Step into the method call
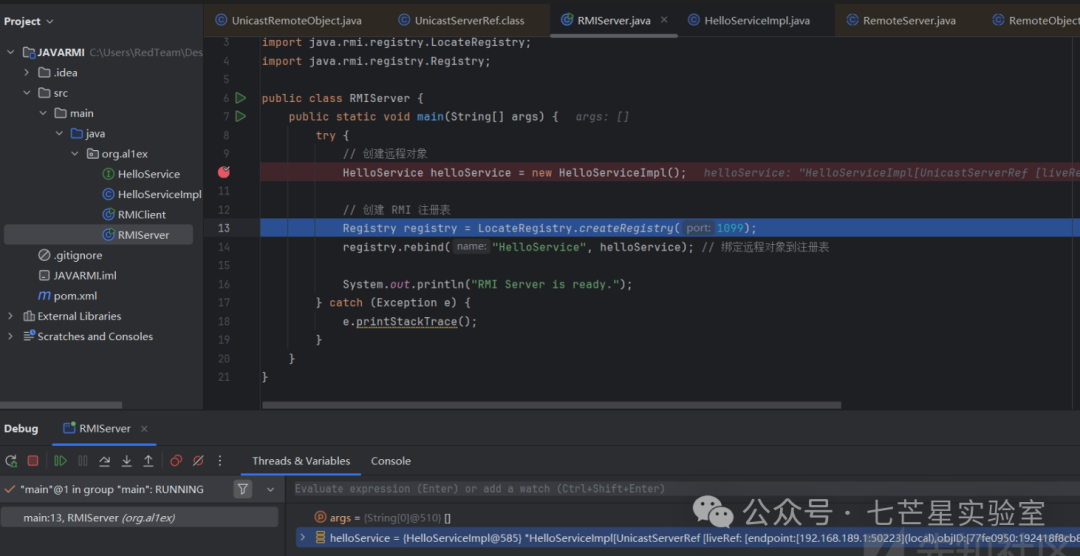1080x556 pixels. pyautogui.click(x=127, y=461)
